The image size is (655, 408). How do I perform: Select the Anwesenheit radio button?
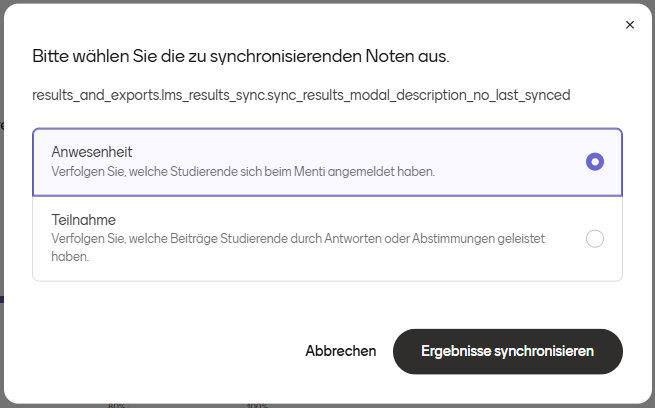click(594, 162)
